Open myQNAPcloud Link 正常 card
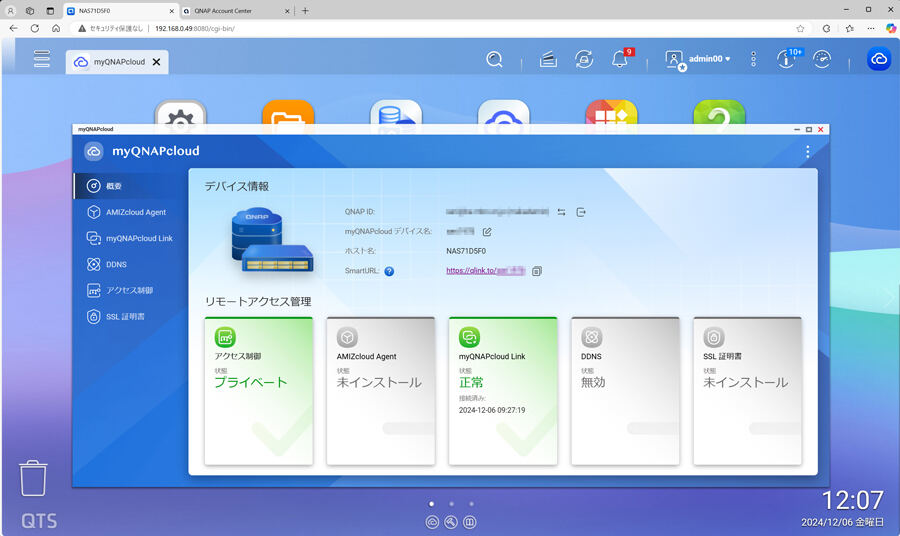This screenshot has height=536, width=900. coord(503,391)
